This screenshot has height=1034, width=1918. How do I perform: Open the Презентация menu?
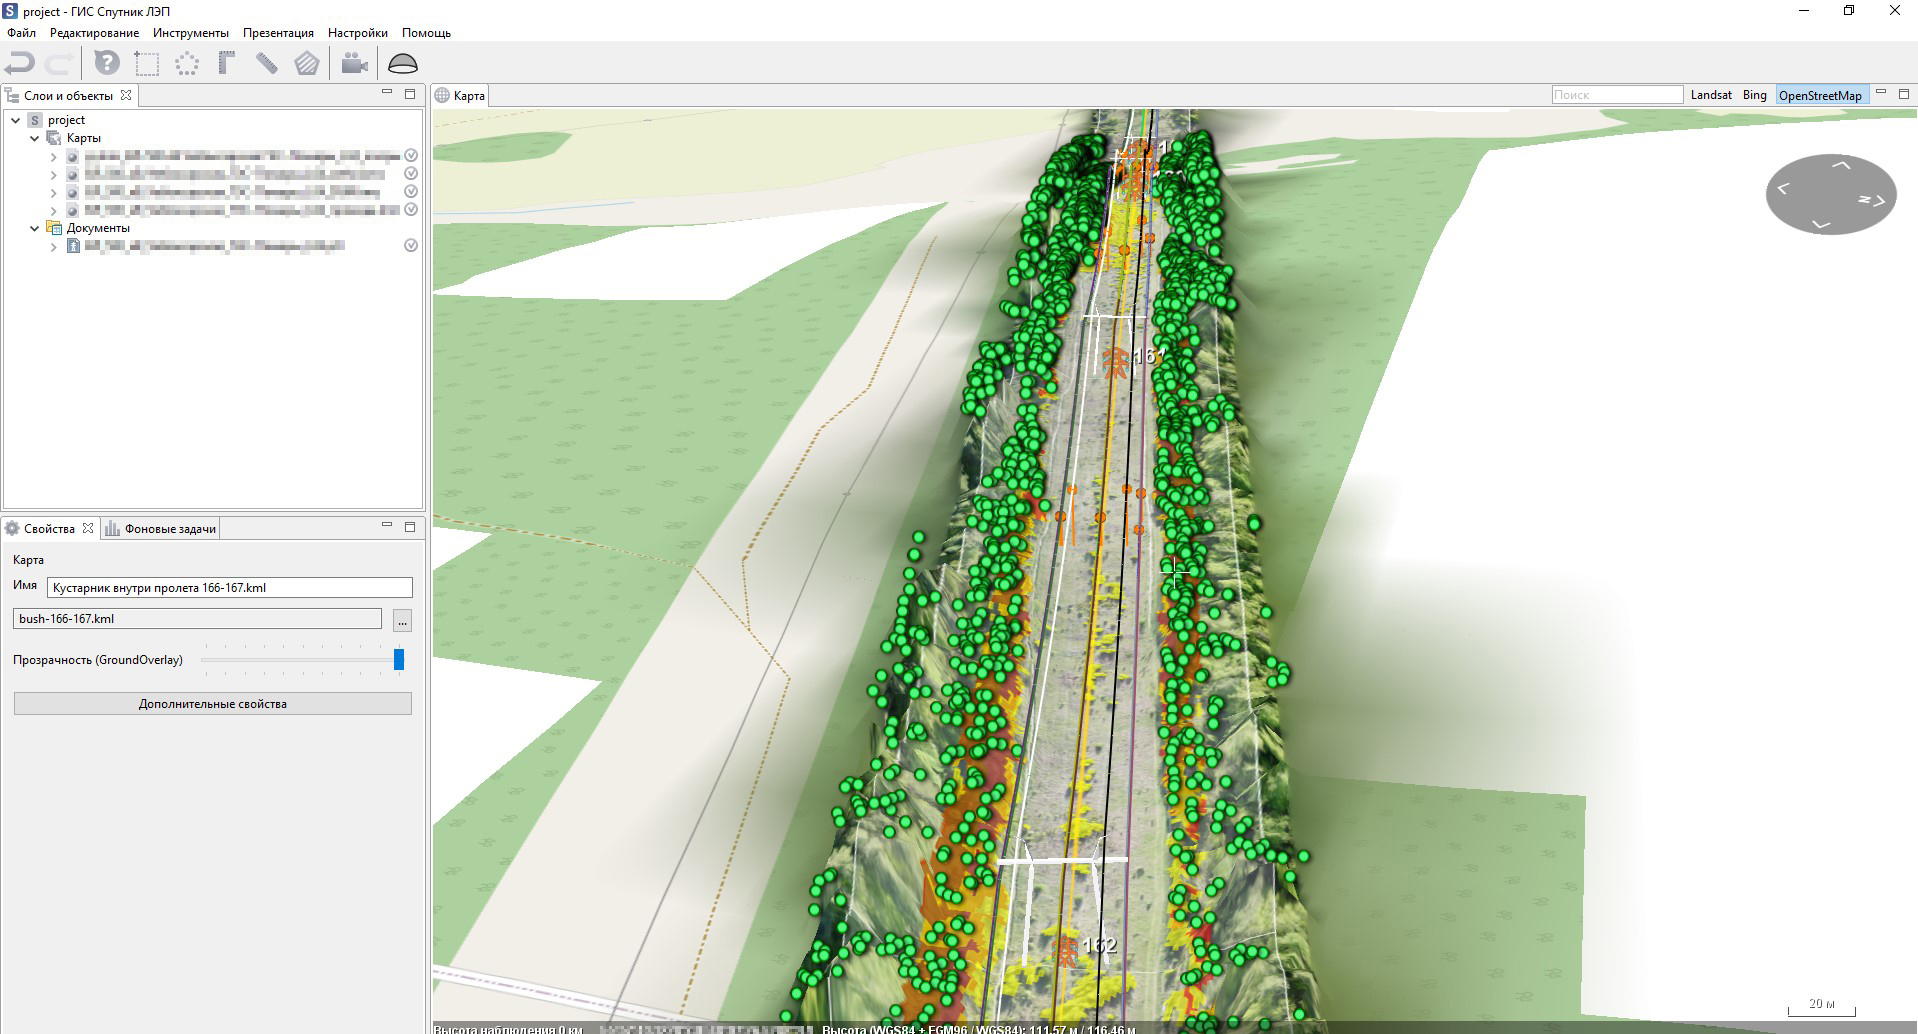(278, 33)
